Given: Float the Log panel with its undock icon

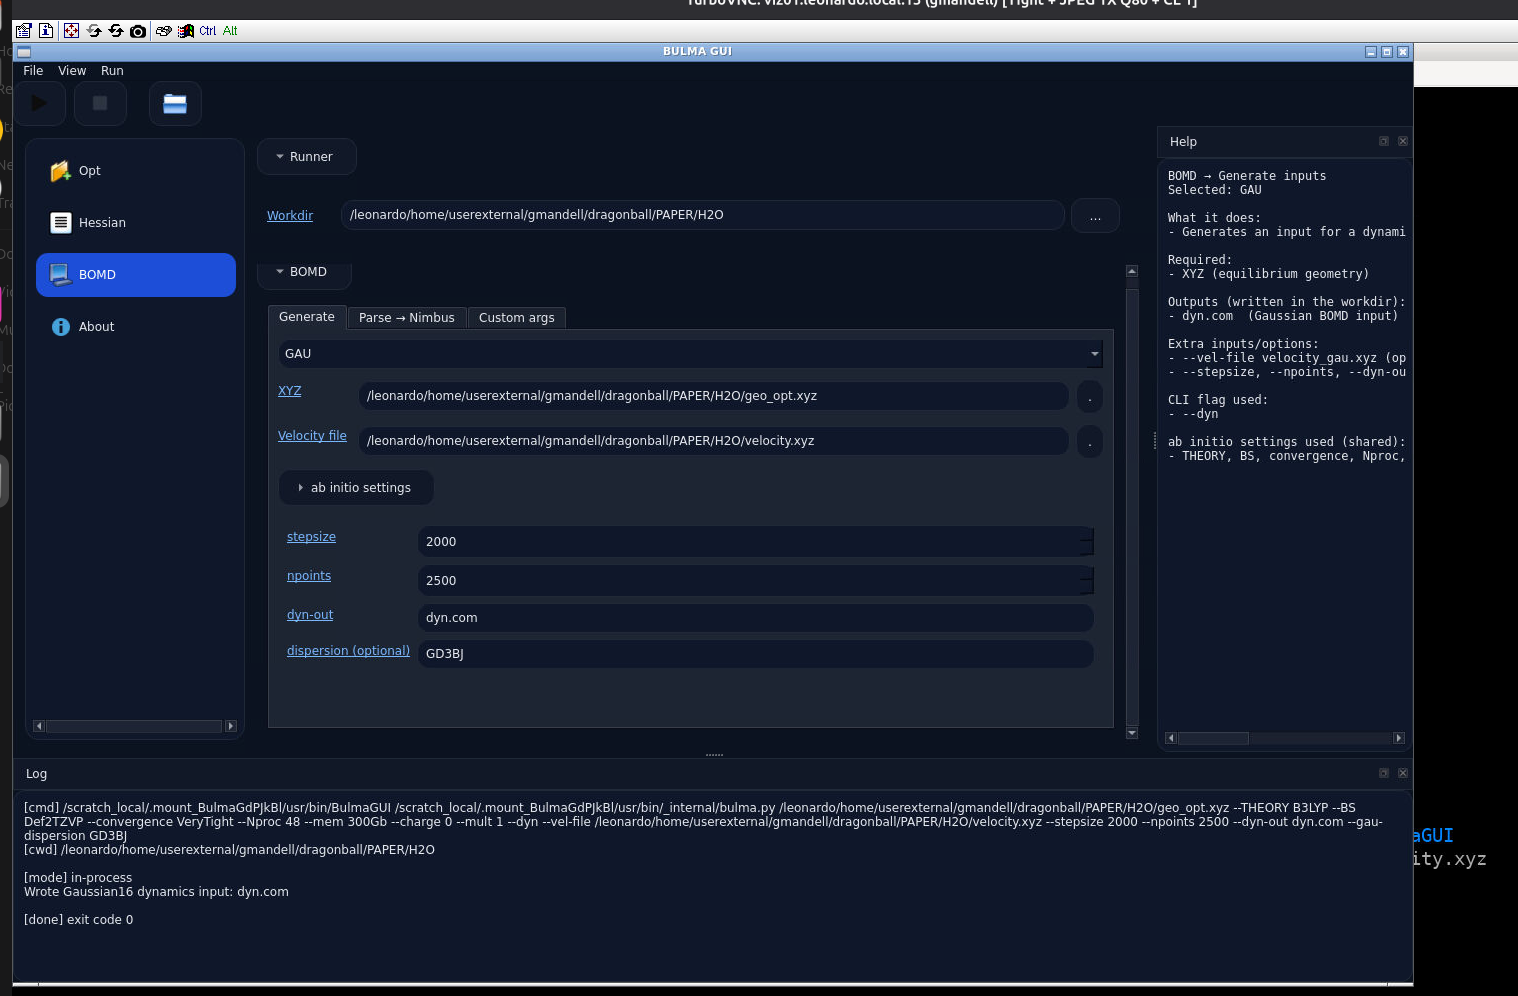Looking at the screenshot, I should point(1384,773).
